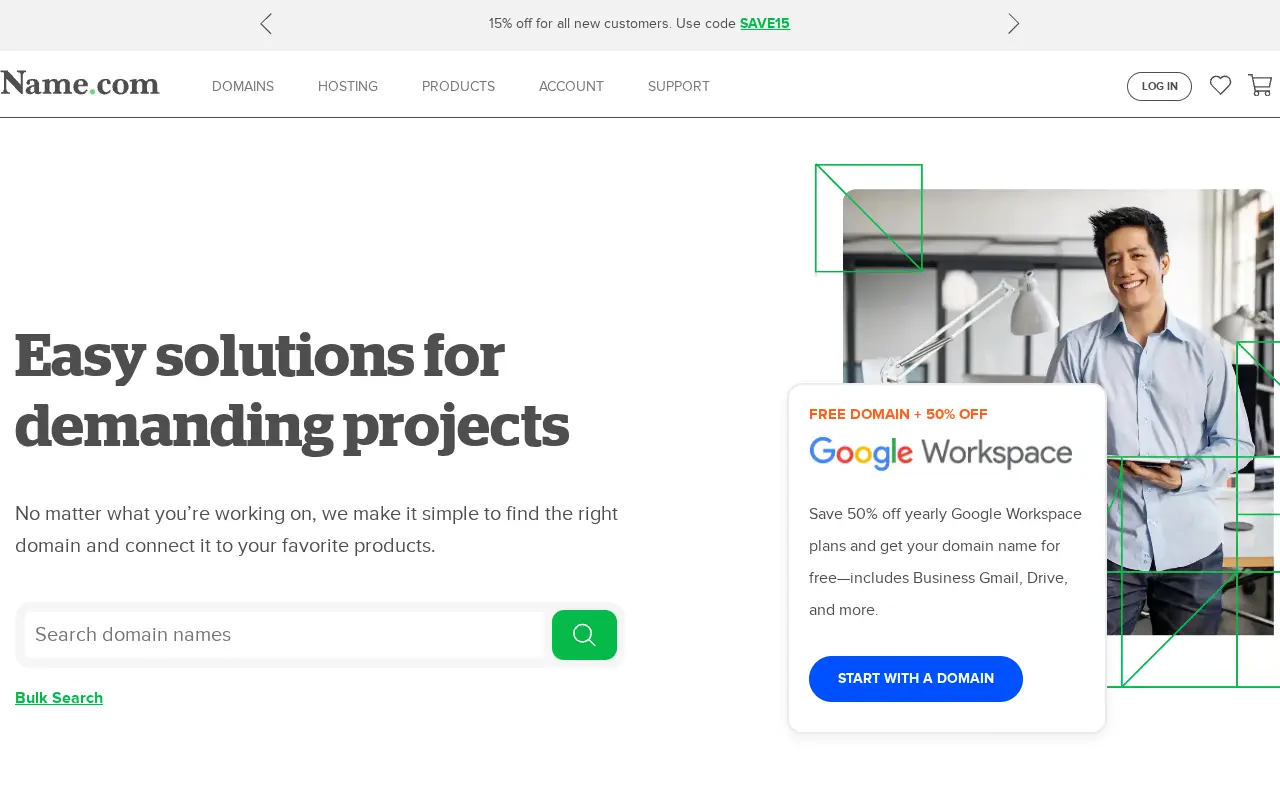Open the wishlist heart icon
Viewport: 1280px width, 800px height.
point(1220,86)
